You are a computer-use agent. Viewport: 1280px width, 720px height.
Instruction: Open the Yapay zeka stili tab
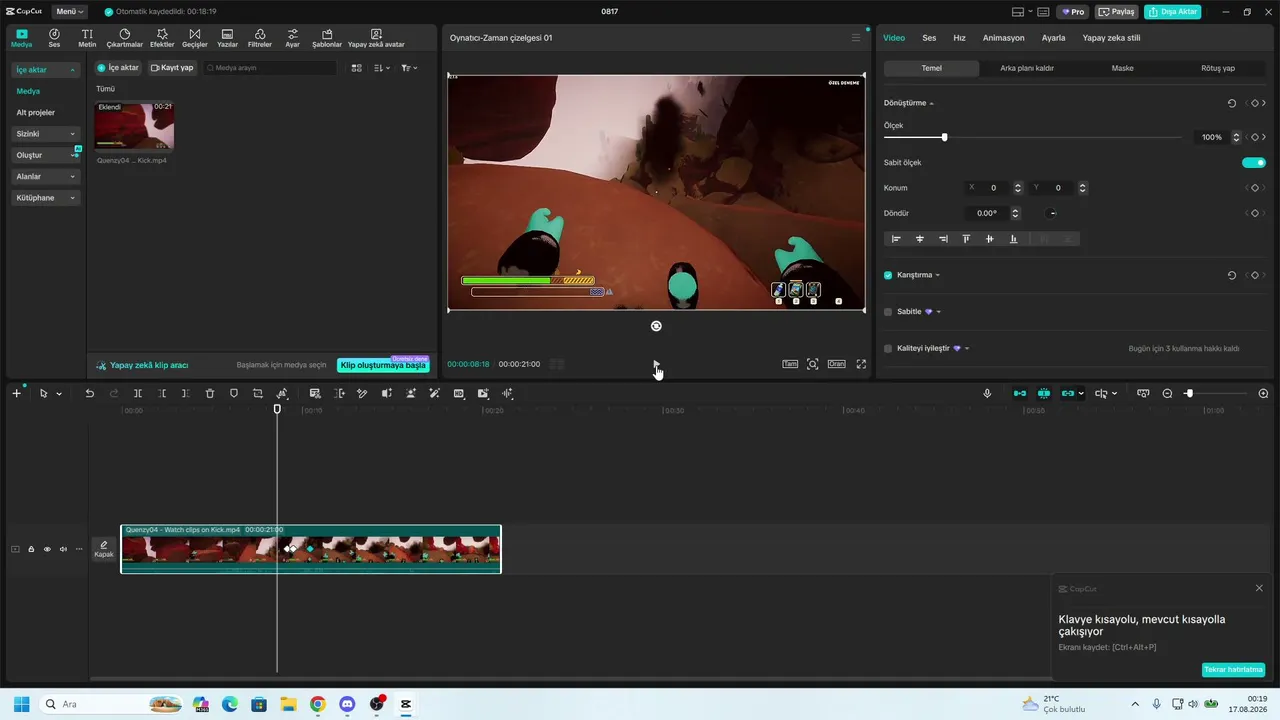pos(1111,38)
